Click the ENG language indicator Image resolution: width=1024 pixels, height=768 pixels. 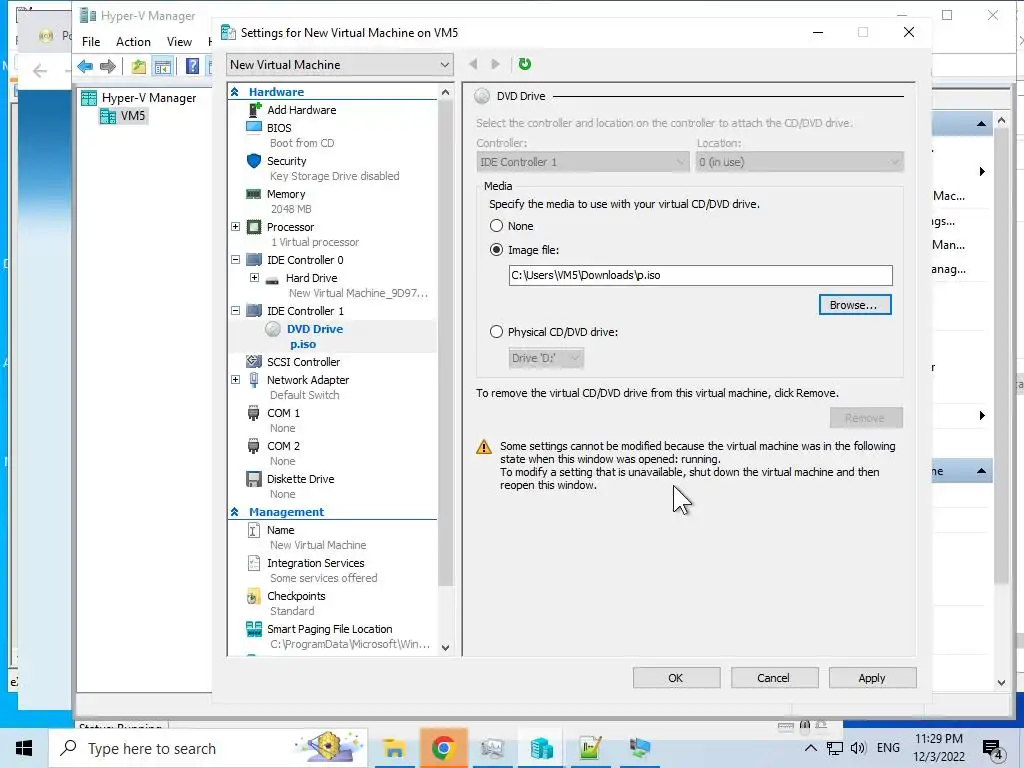(888, 748)
